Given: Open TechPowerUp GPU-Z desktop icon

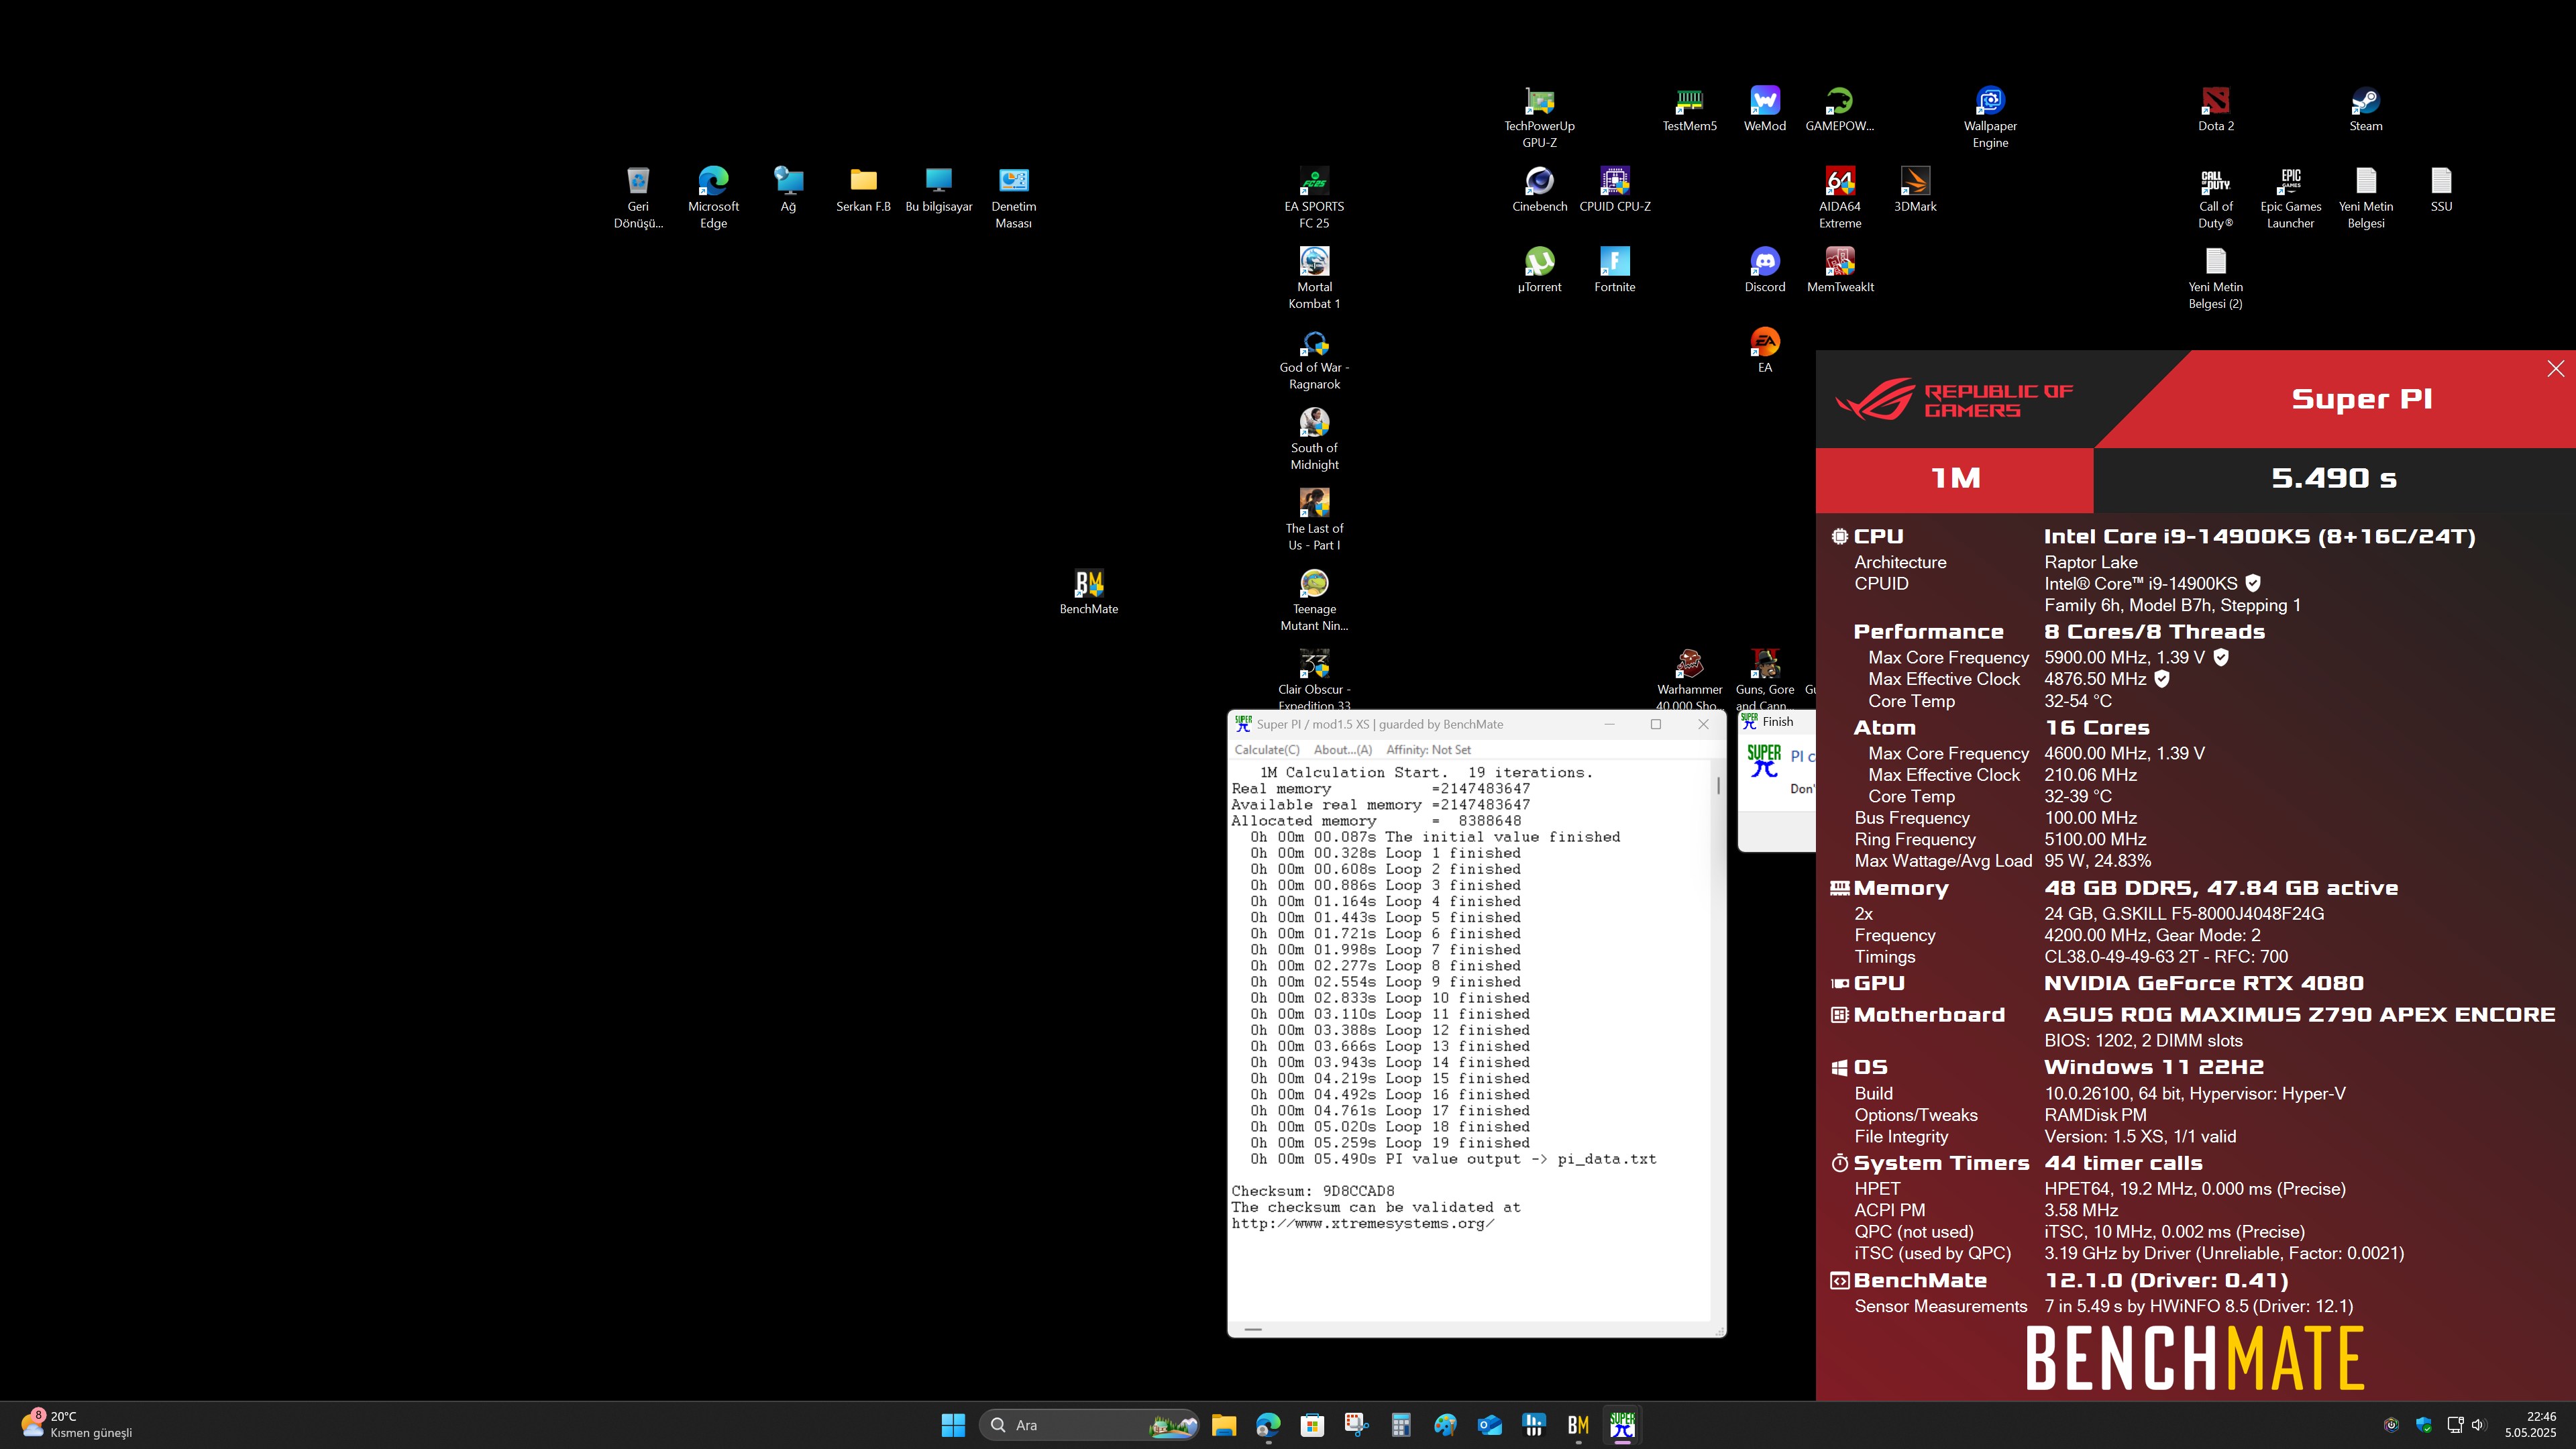Looking at the screenshot, I should point(1539,117).
